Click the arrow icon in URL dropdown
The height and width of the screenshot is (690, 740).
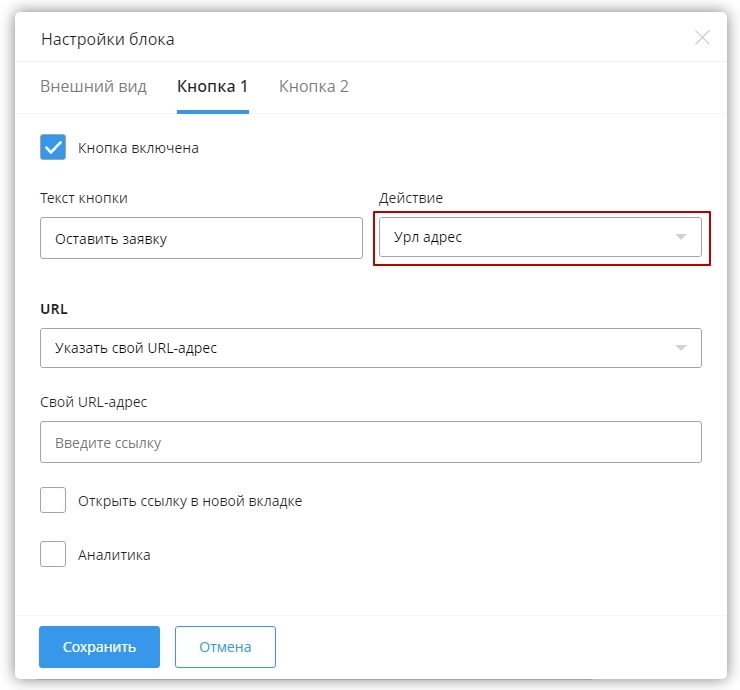(681, 348)
